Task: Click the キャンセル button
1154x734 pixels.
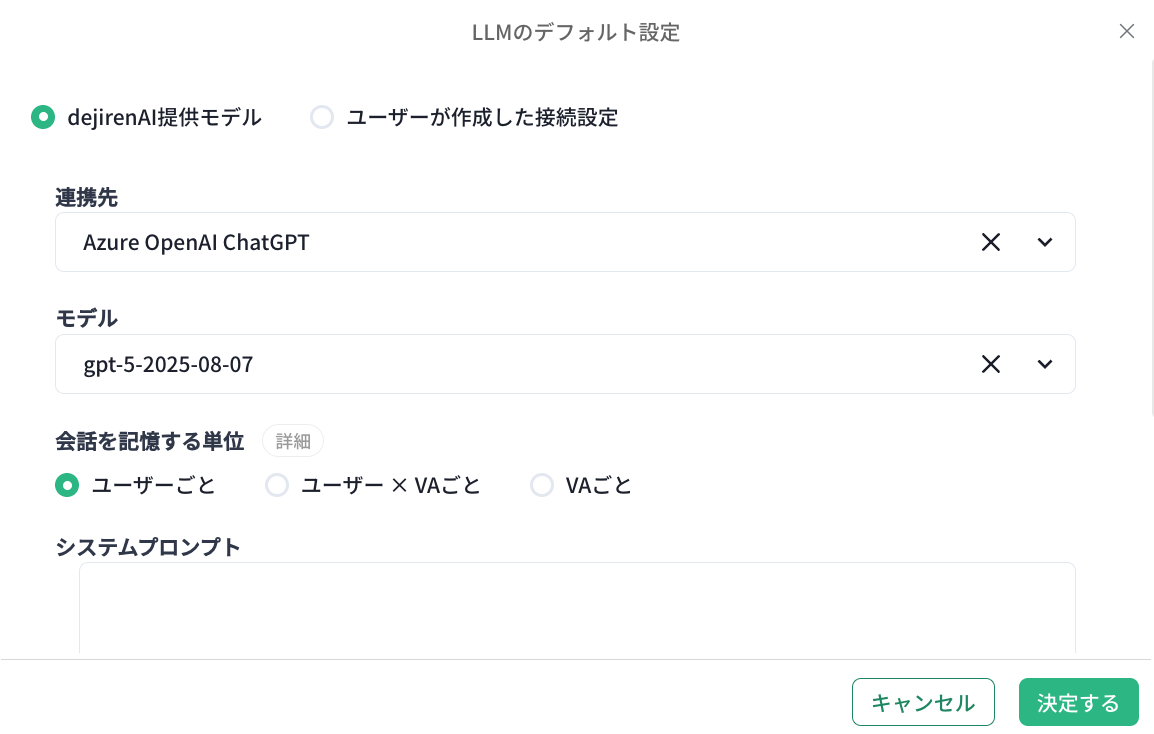Action: pos(923,702)
